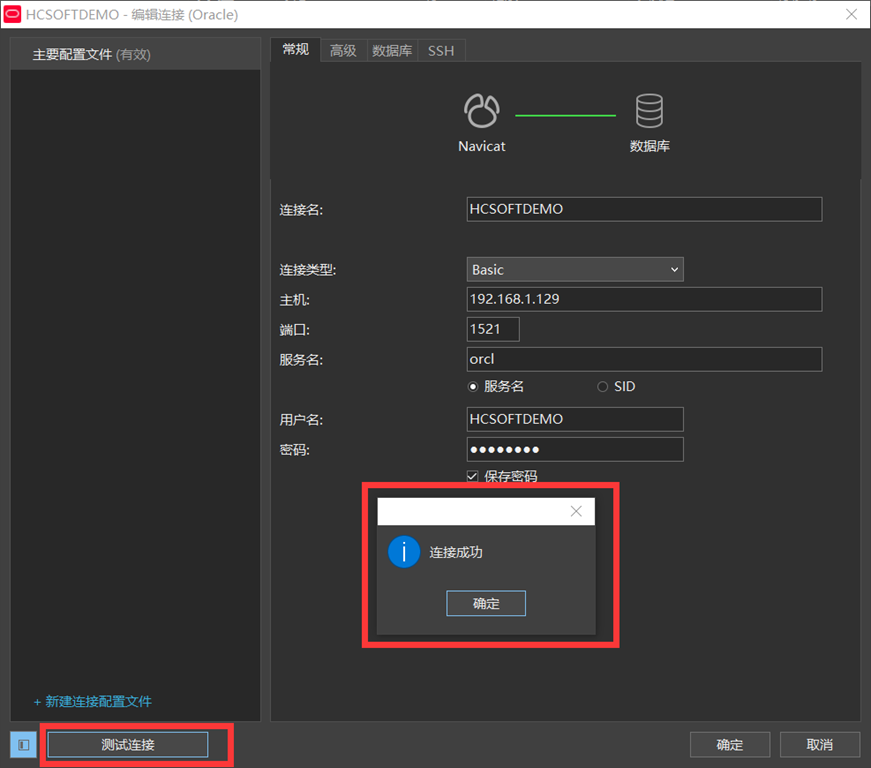The width and height of the screenshot is (871, 768).
Task: Close the edit connection window
Action: pos(851,14)
